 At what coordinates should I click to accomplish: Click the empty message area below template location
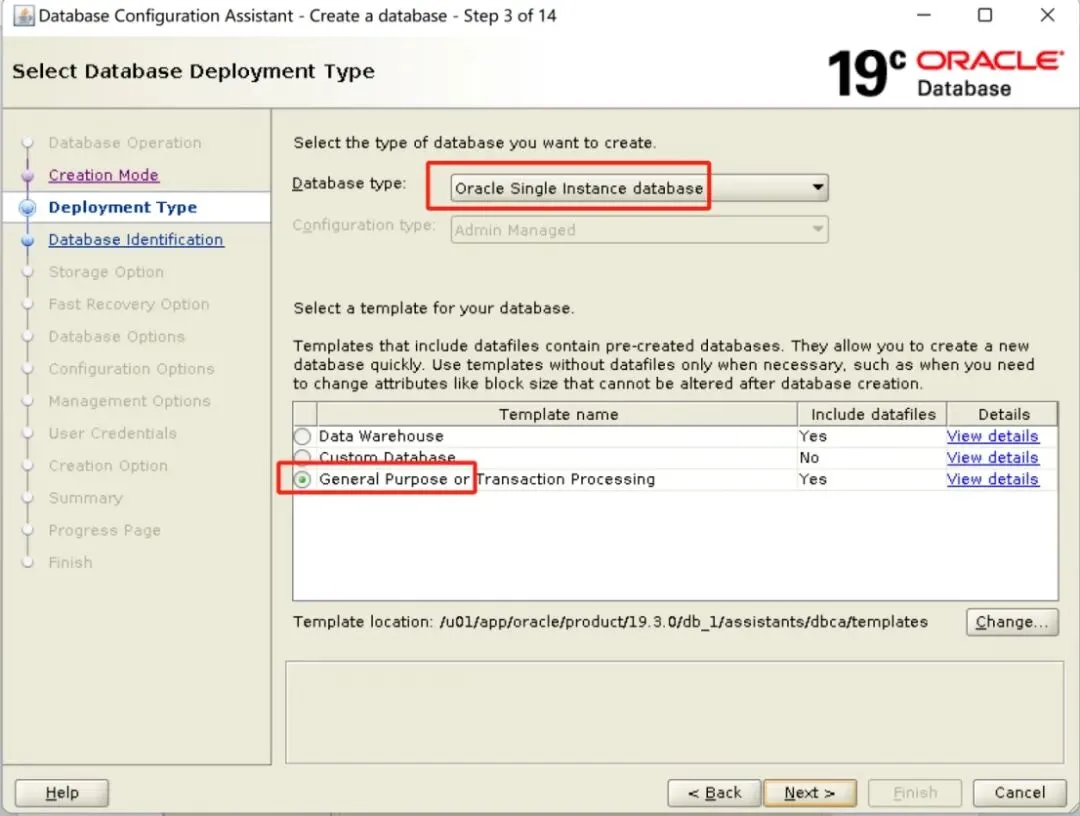tap(674, 713)
